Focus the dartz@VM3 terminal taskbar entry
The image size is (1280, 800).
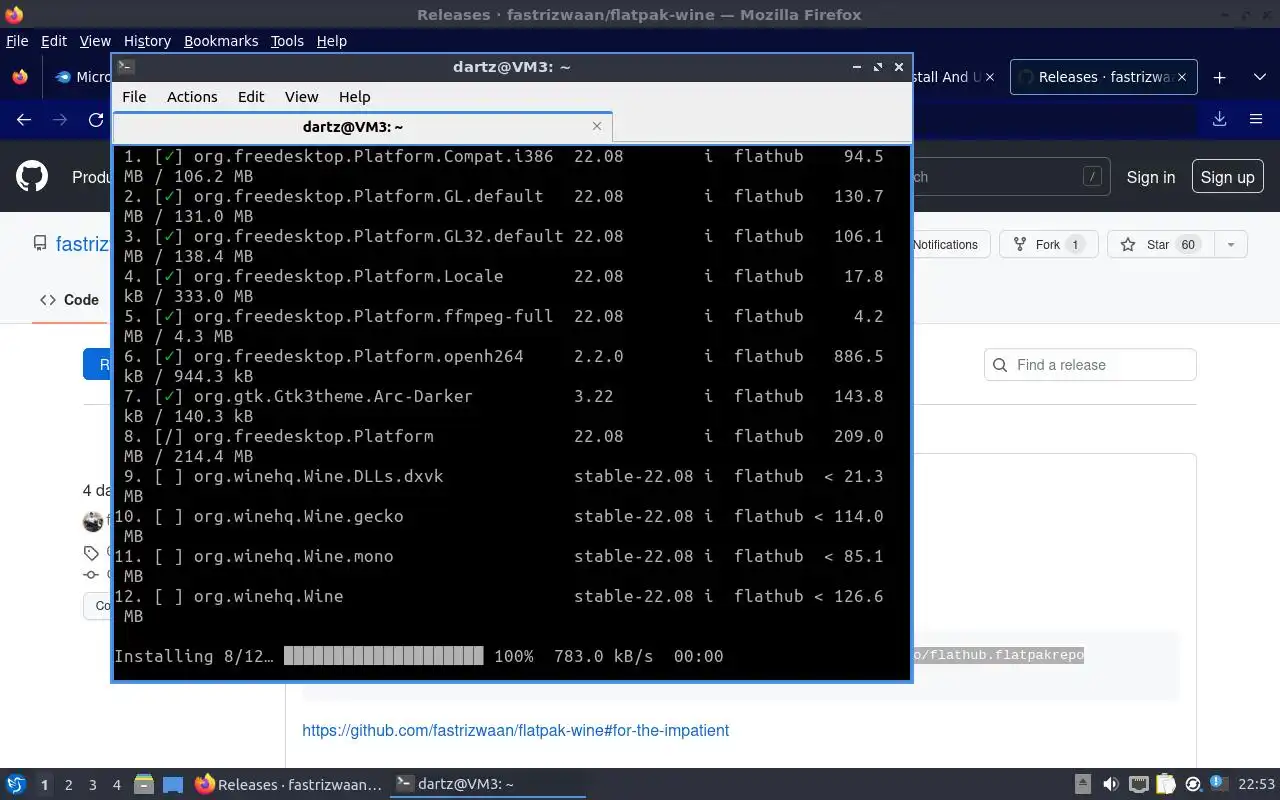(x=486, y=785)
